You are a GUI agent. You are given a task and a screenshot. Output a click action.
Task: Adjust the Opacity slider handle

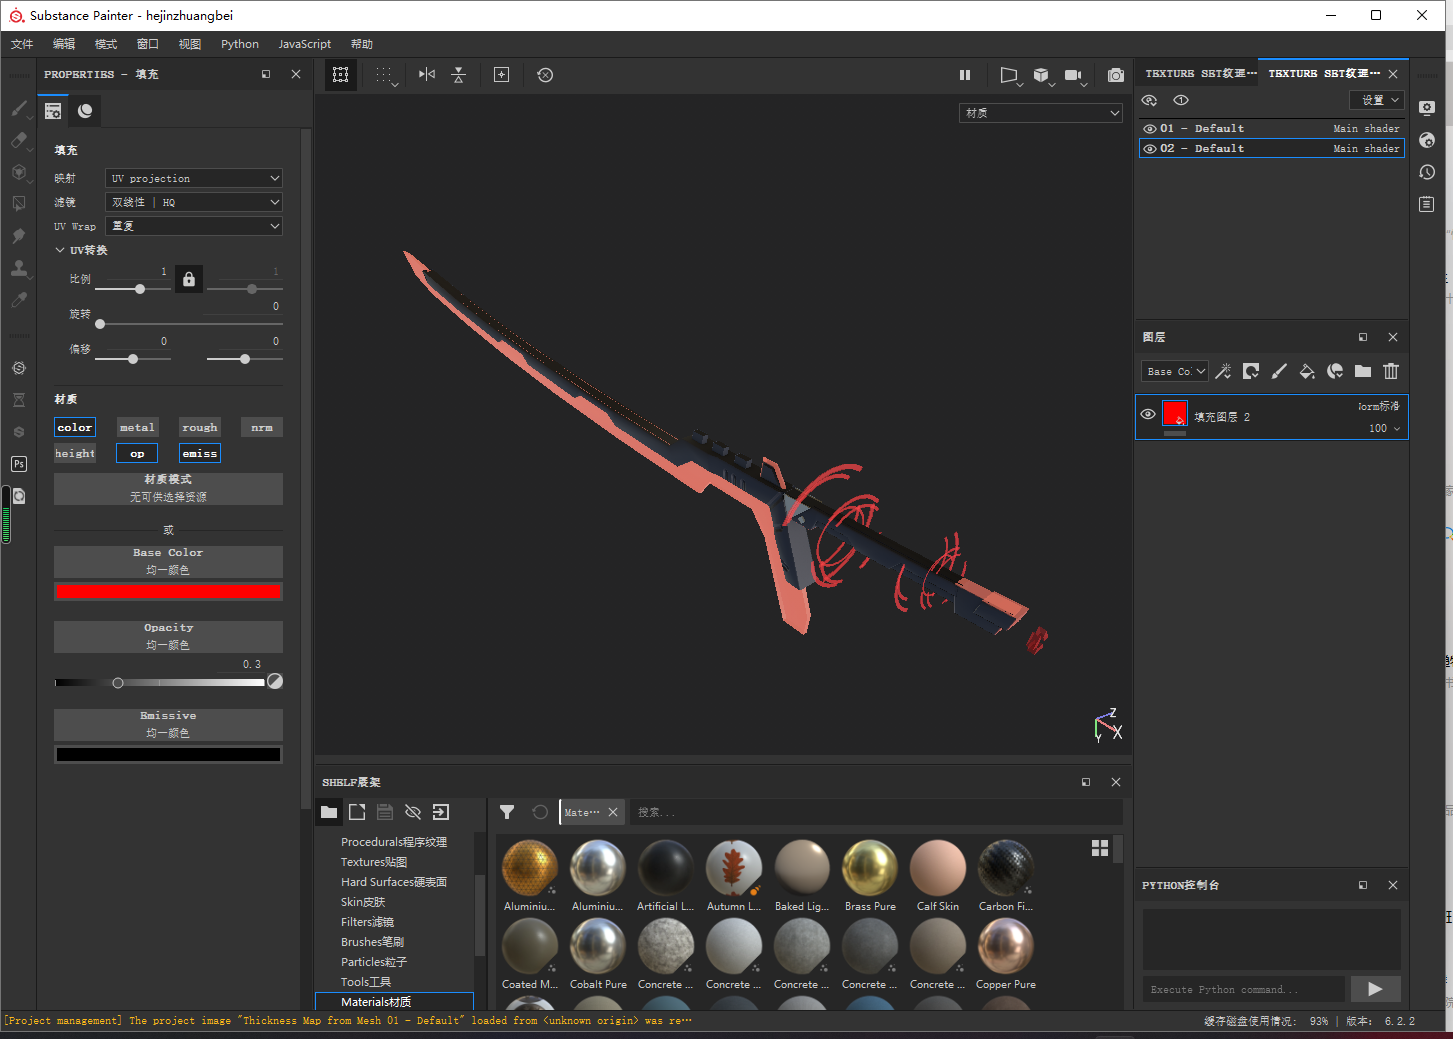[118, 683]
